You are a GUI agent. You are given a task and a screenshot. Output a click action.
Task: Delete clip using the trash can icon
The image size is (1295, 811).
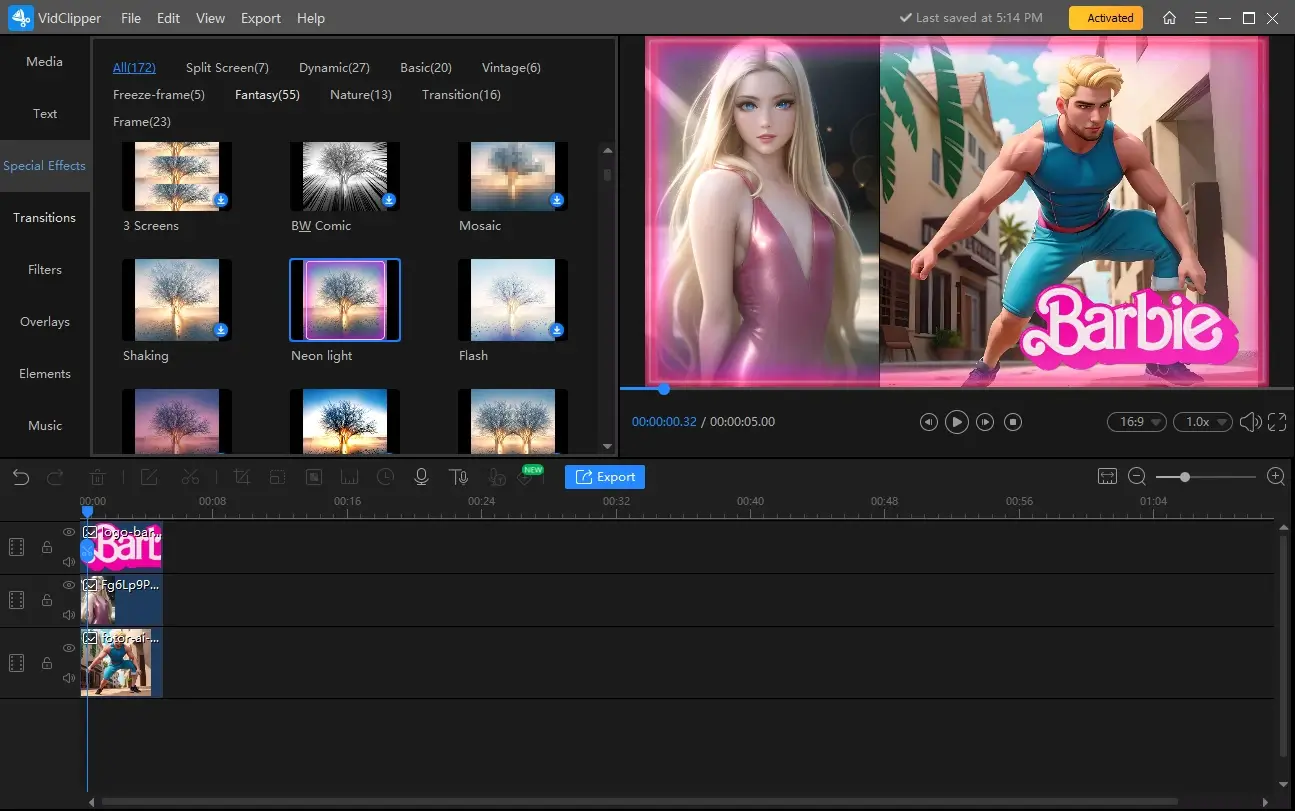pos(98,477)
